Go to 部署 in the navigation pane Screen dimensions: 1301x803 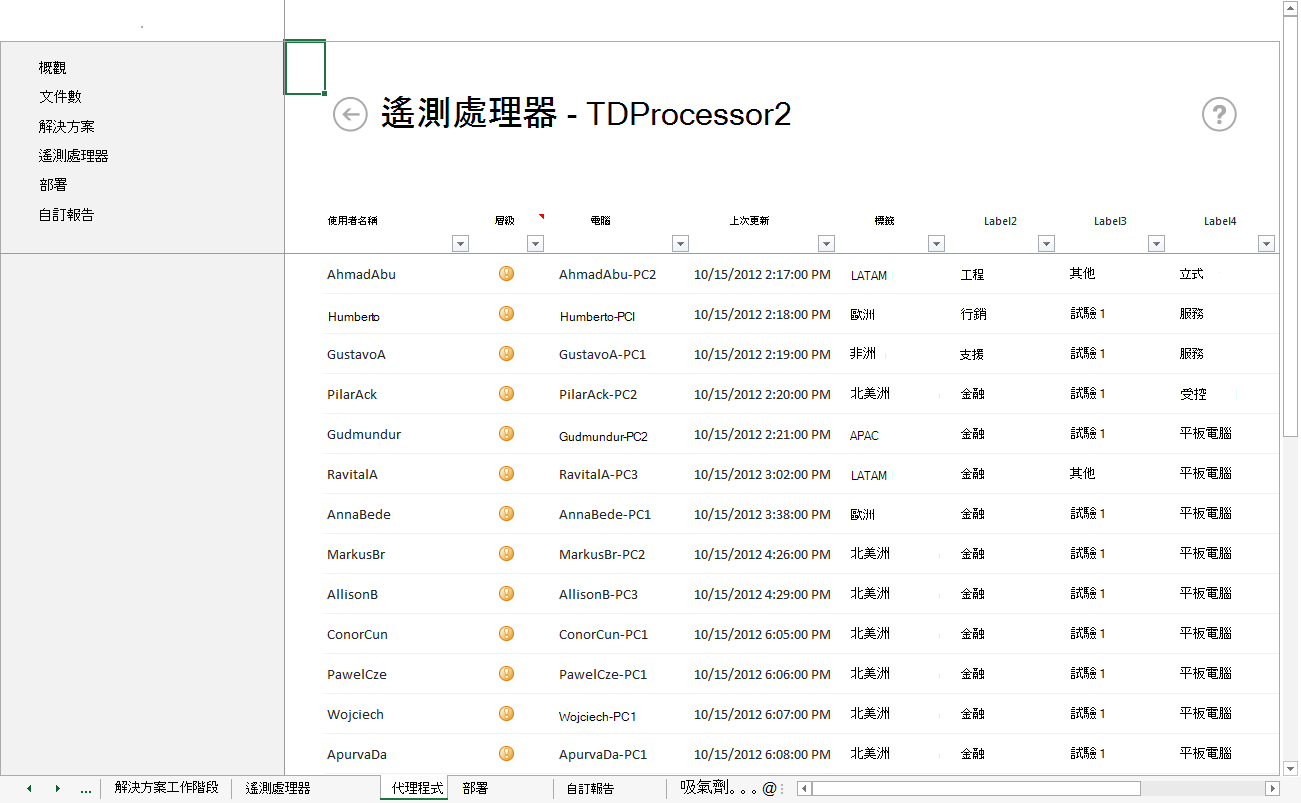(x=52, y=185)
